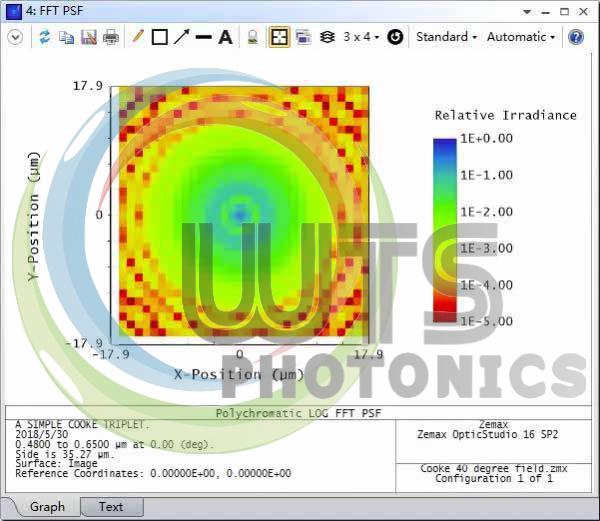600x521 pixels.
Task: Click the Update refresh icon
Action: [x=44, y=37]
